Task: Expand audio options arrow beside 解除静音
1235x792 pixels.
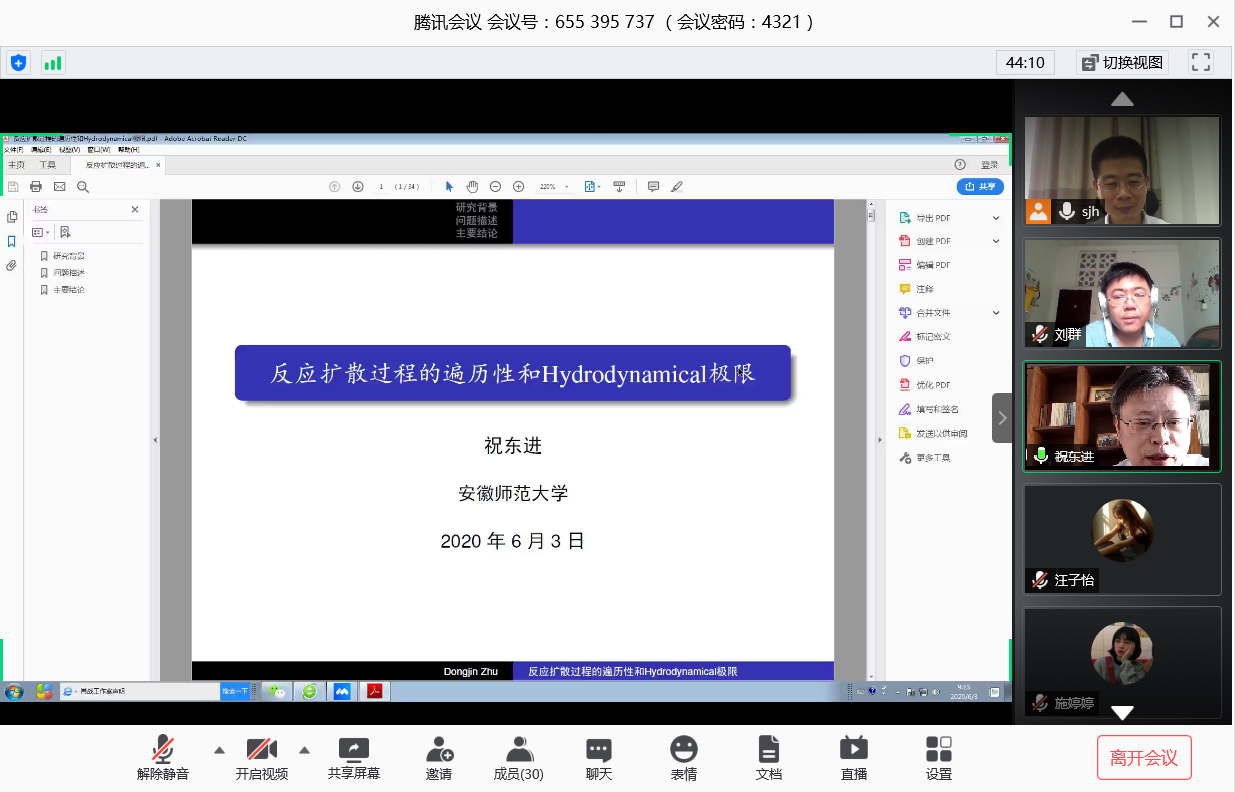Action: (219, 750)
